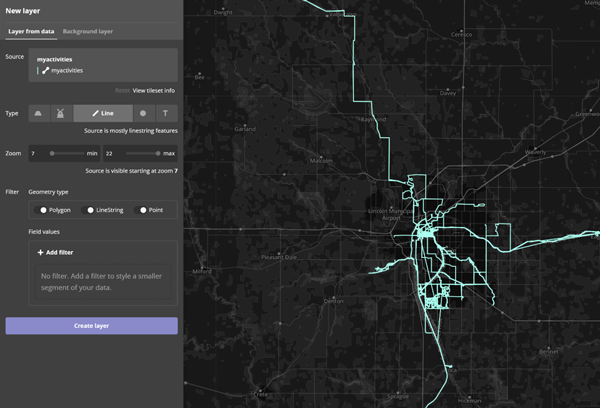Click the plus icon beside Add filter
This screenshot has height=408, width=600.
pyautogui.click(x=40, y=252)
